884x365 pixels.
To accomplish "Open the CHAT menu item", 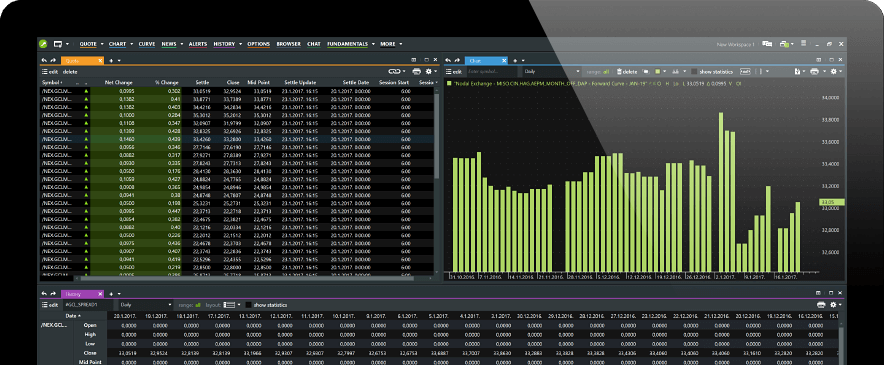I will coord(314,43).
